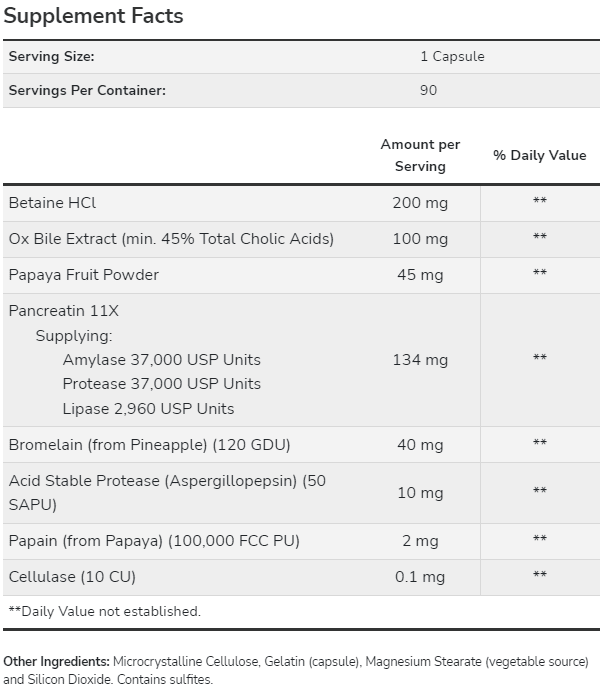Click the Papain 2 mg amount
This screenshot has width=602, height=694.
pyautogui.click(x=420, y=541)
